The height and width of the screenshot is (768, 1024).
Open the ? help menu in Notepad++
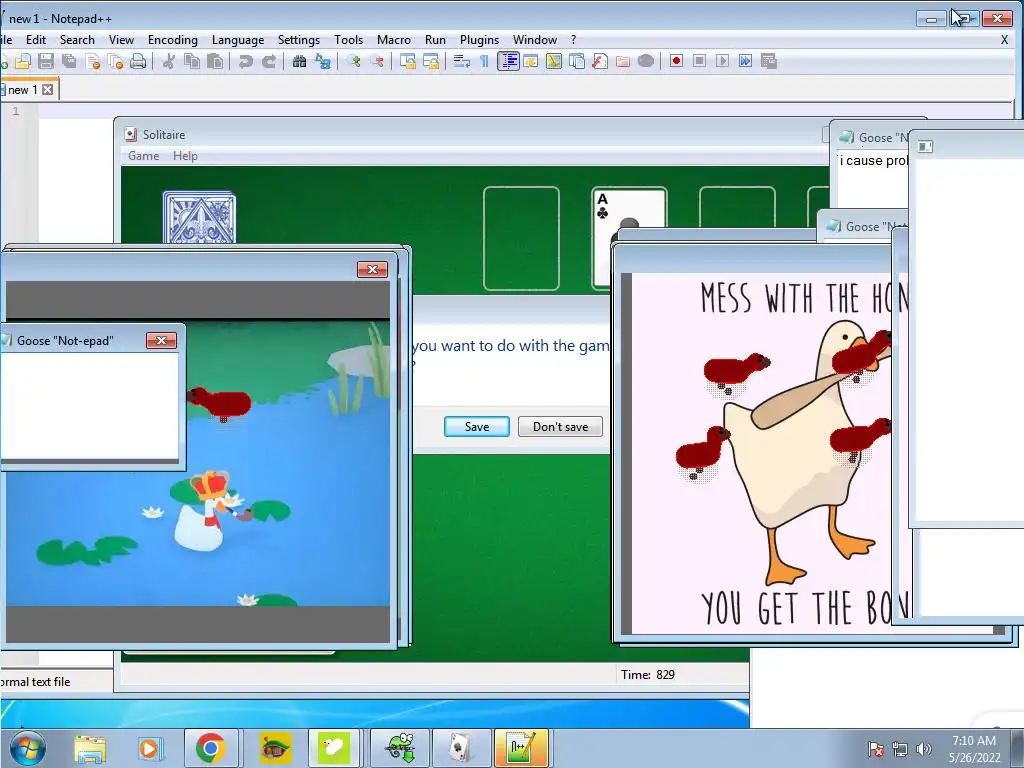[573, 40]
